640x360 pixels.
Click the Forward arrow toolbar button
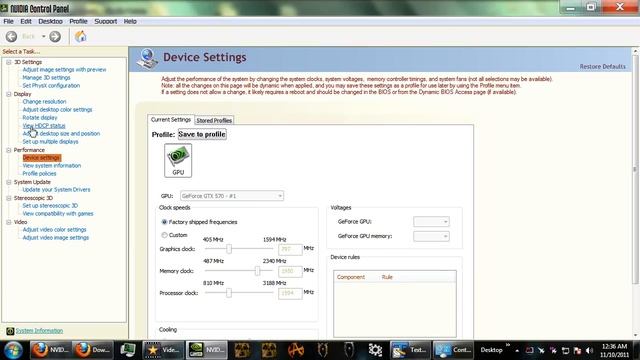(55, 37)
